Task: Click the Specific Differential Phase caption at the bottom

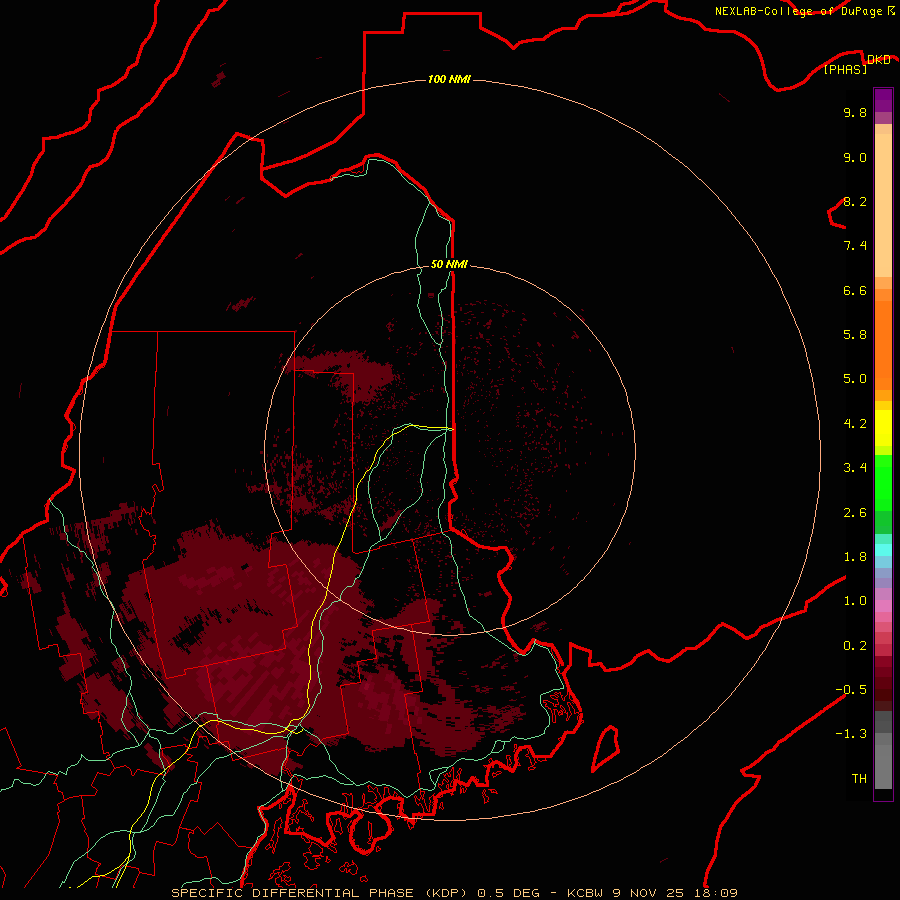Action: (x=454, y=893)
